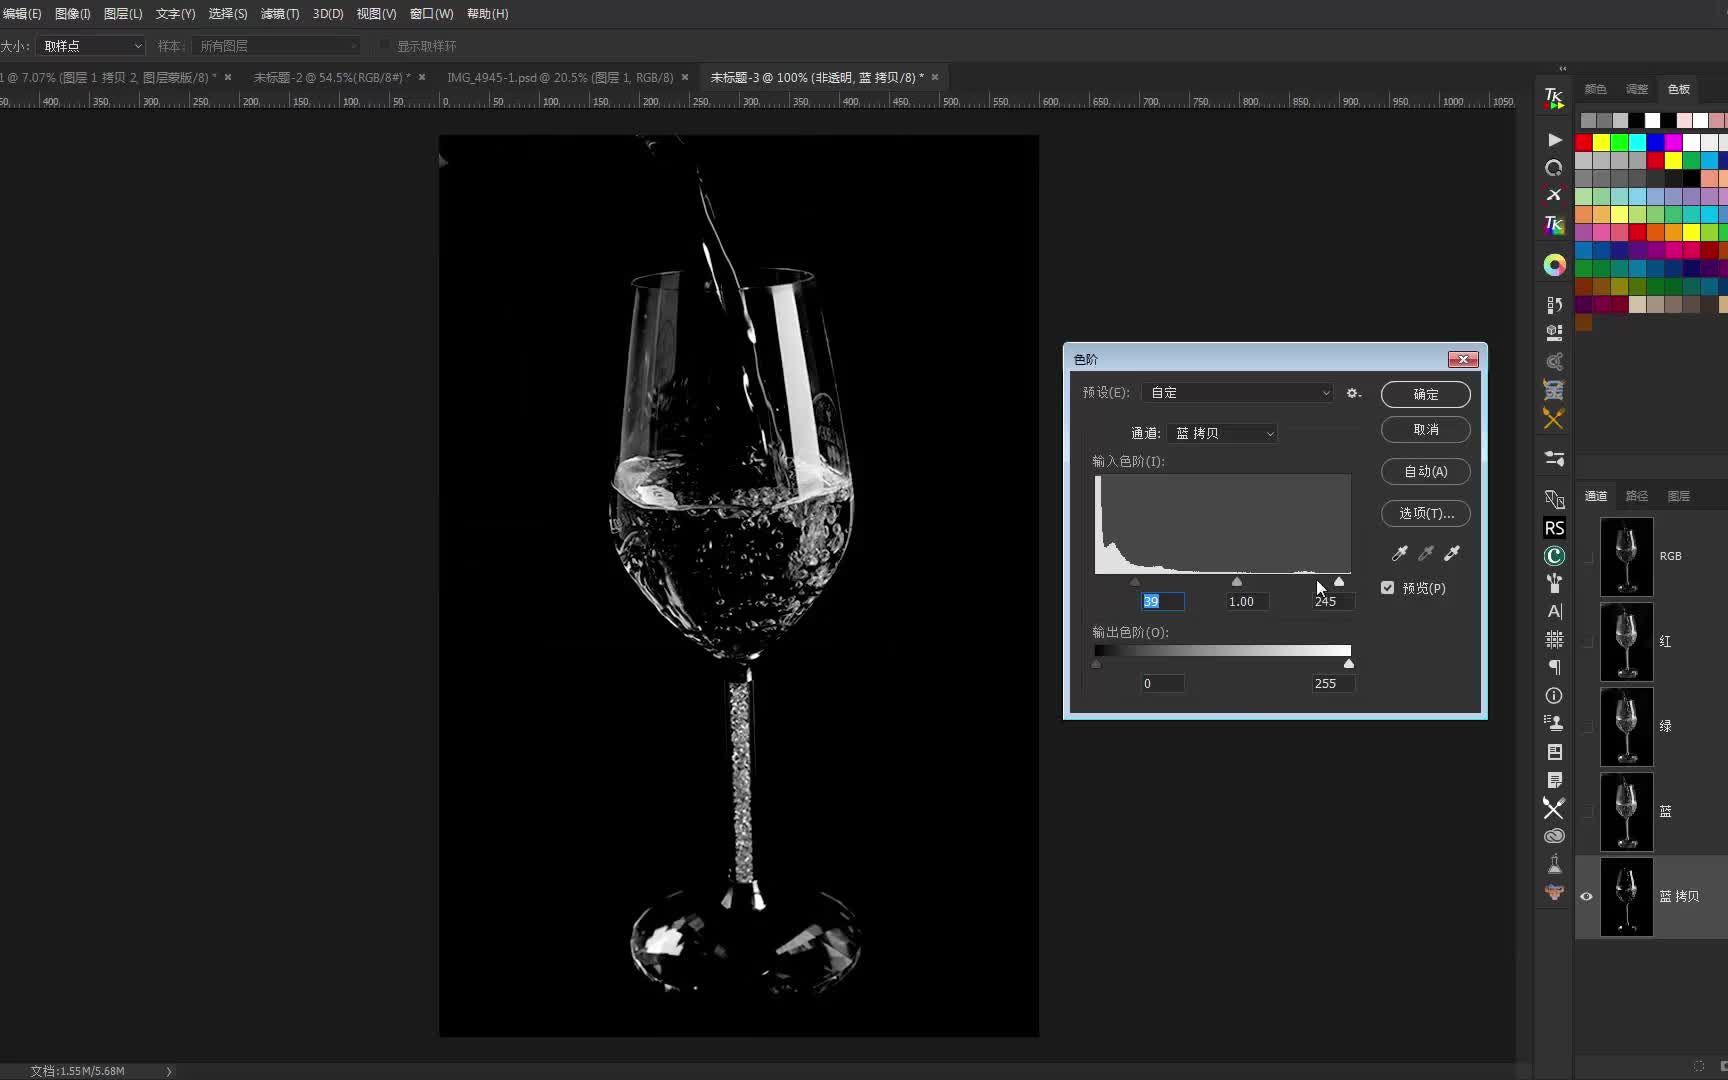This screenshot has width=1728, height=1080.
Task: Pick the black point eyedropper in Levels
Action: (1400, 553)
